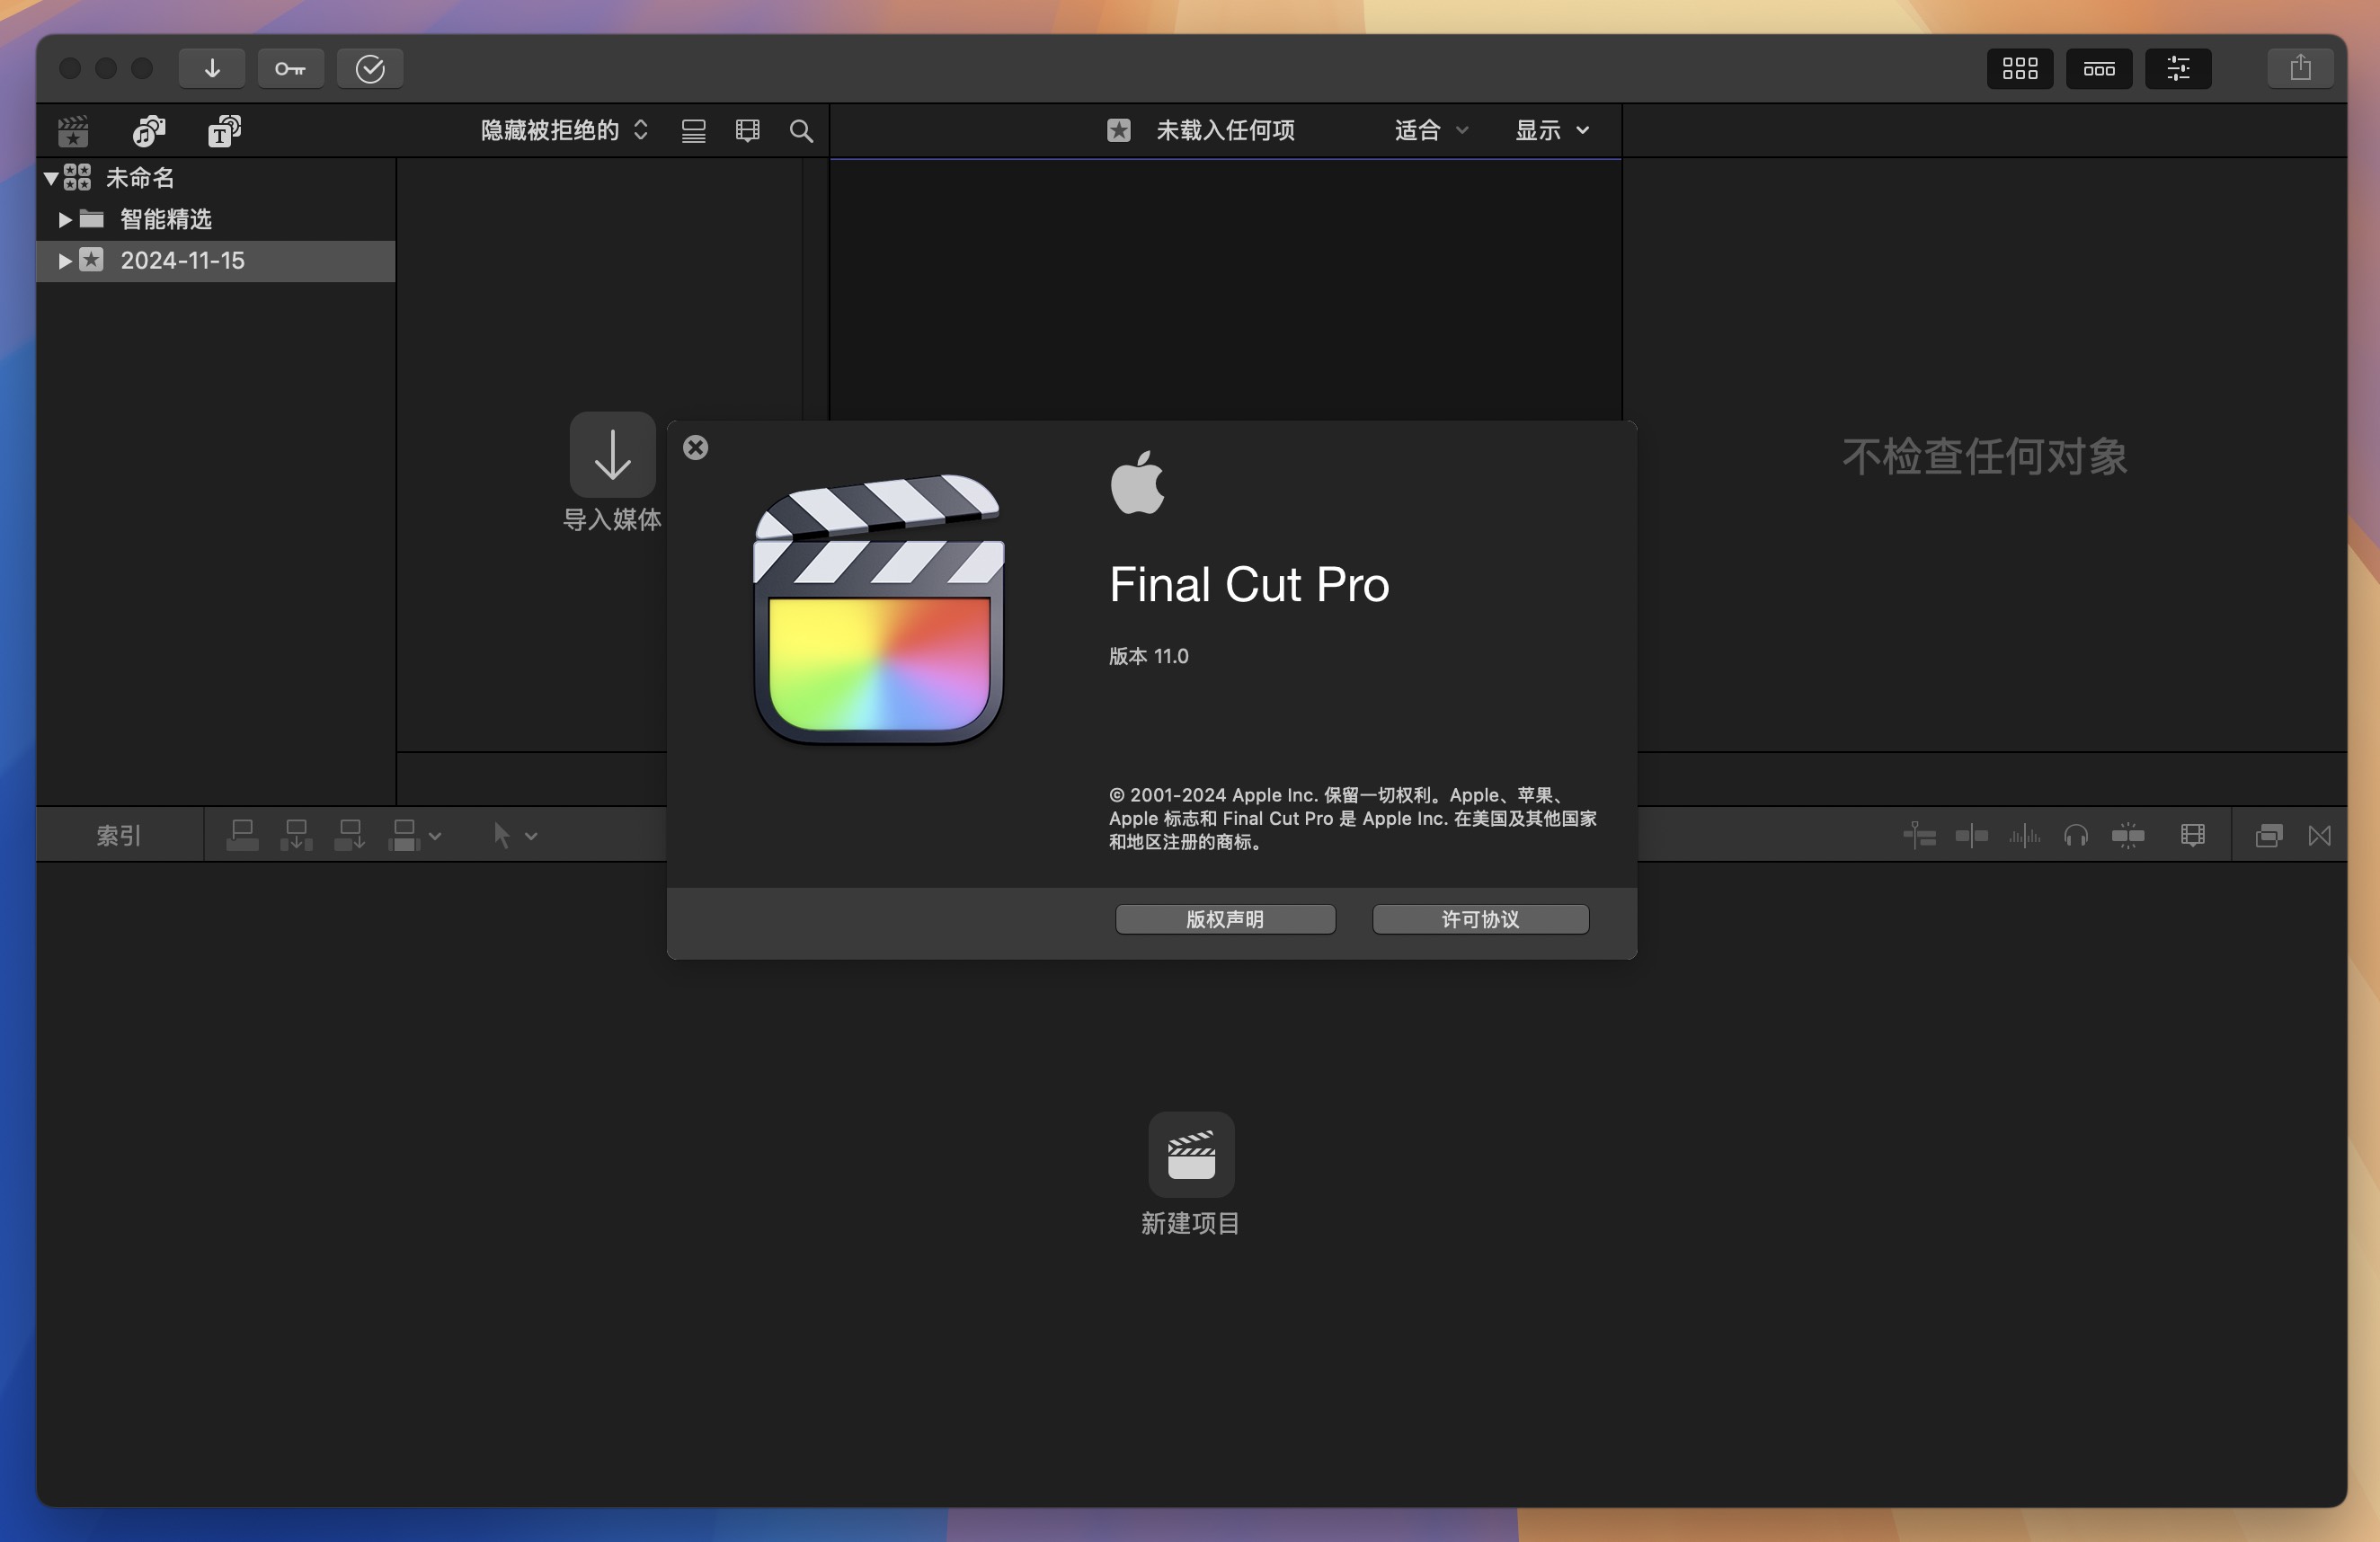This screenshot has width=2380, height=1542.
Task: Click the '版权声明' button
Action: (1225, 919)
